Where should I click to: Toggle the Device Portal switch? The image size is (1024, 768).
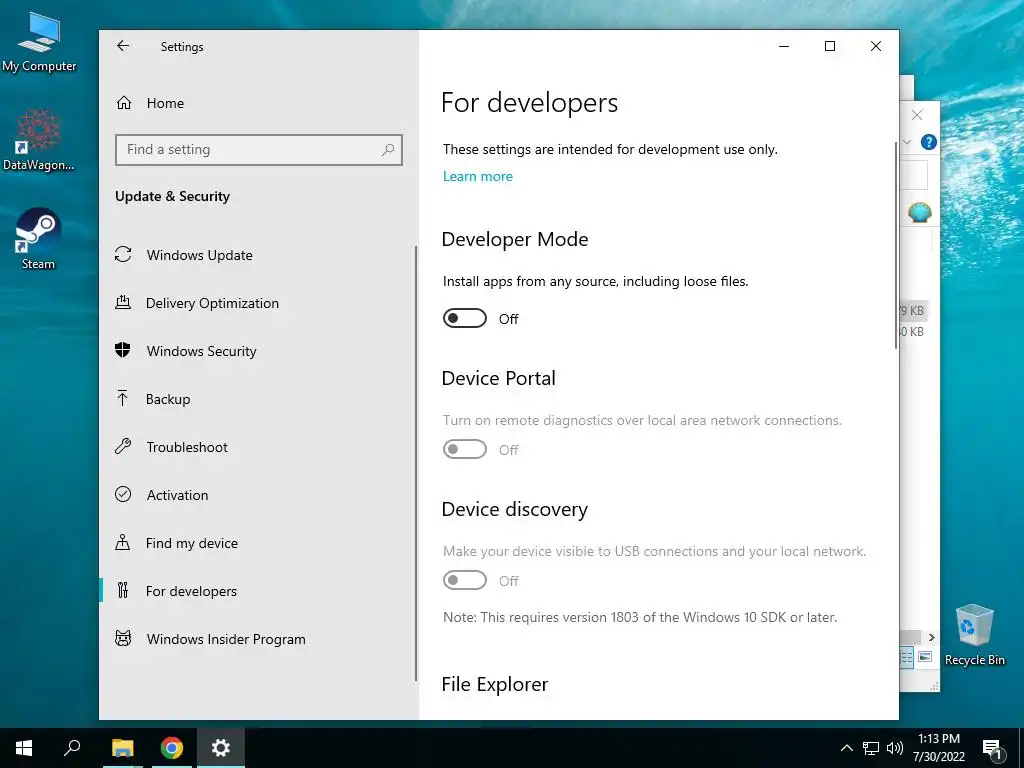coord(464,449)
